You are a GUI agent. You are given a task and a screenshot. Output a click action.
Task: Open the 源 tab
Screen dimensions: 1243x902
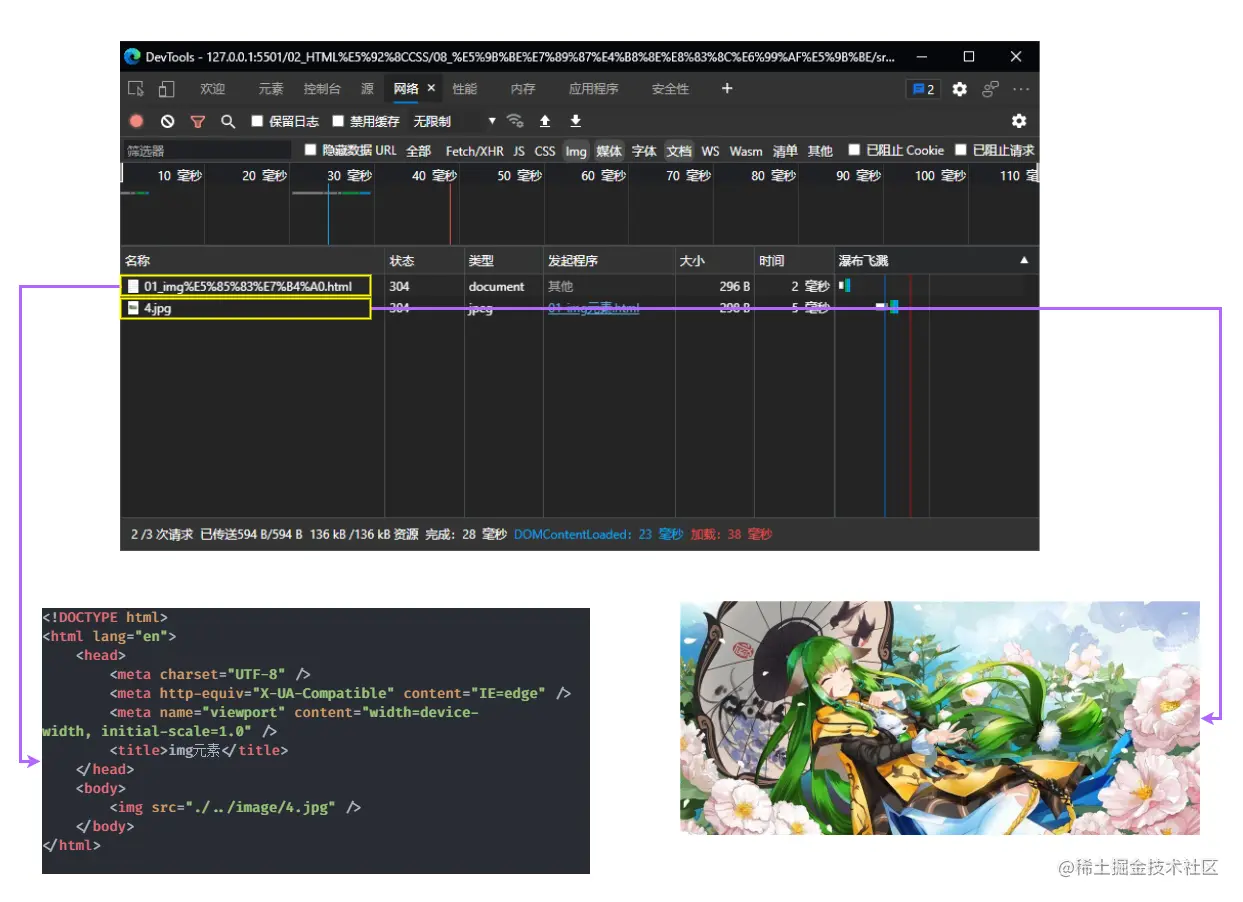point(367,89)
